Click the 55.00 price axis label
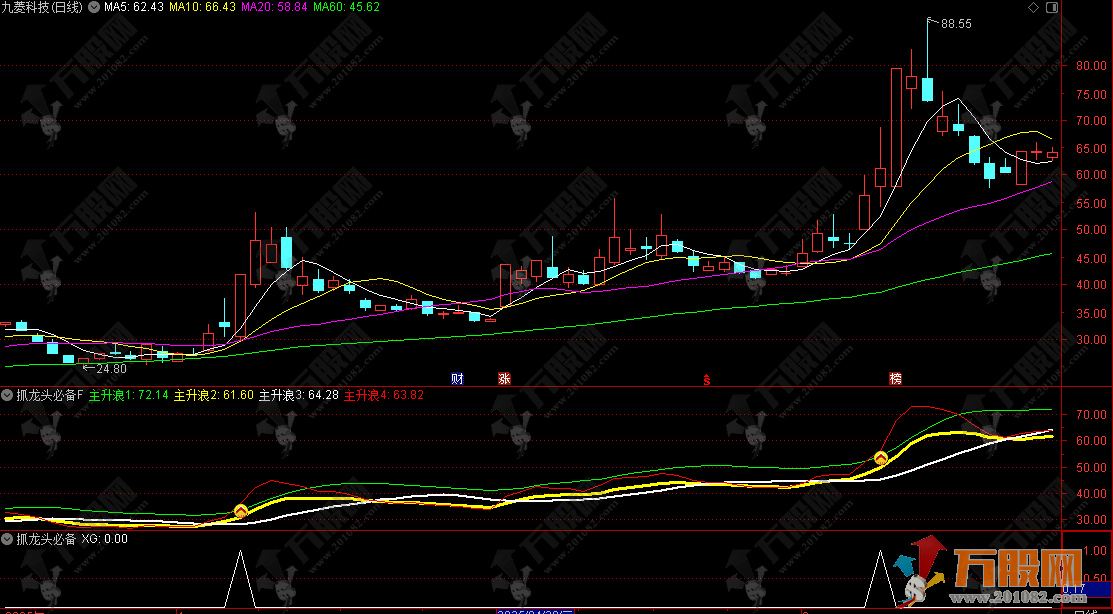The width and height of the screenshot is (1113, 614). pos(1091,203)
